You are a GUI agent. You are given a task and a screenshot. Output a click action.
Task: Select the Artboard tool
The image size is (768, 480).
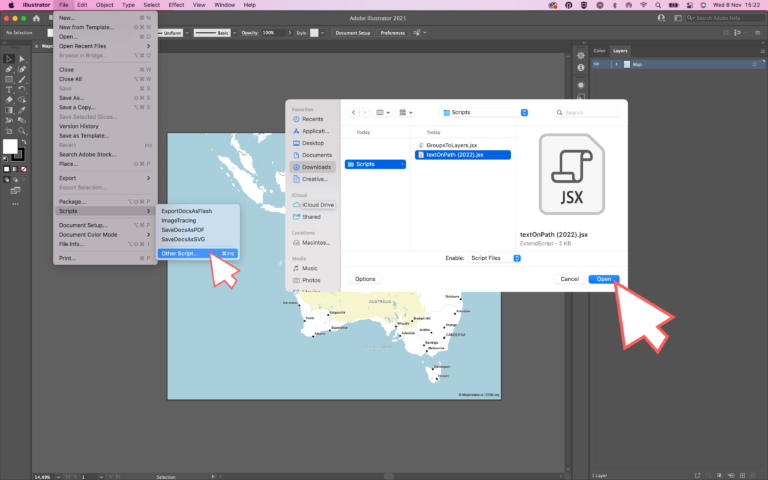click(9, 131)
